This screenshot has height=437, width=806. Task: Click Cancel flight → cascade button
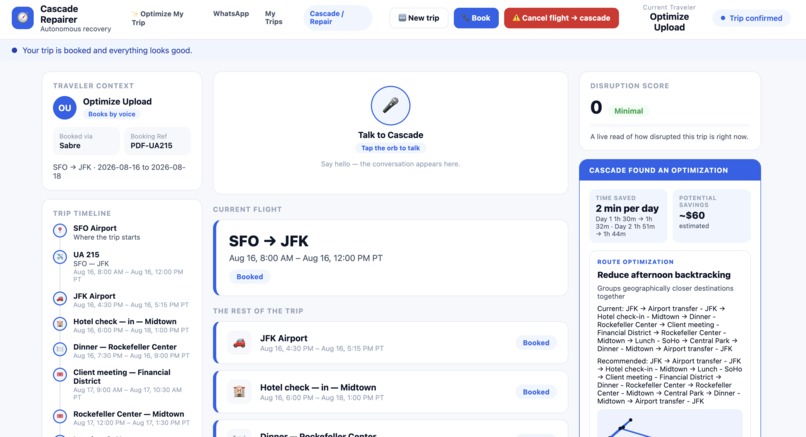click(x=561, y=18)
